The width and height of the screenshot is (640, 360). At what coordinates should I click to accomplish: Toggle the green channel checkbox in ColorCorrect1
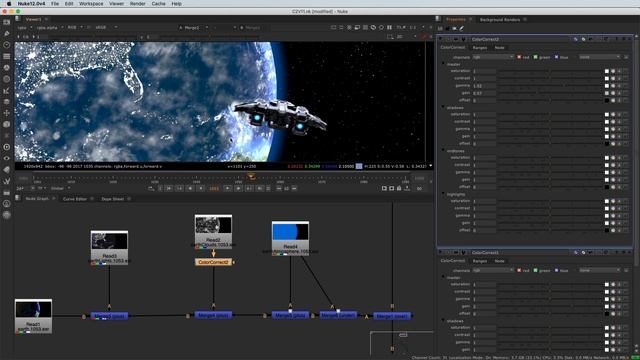click(536, 270)
